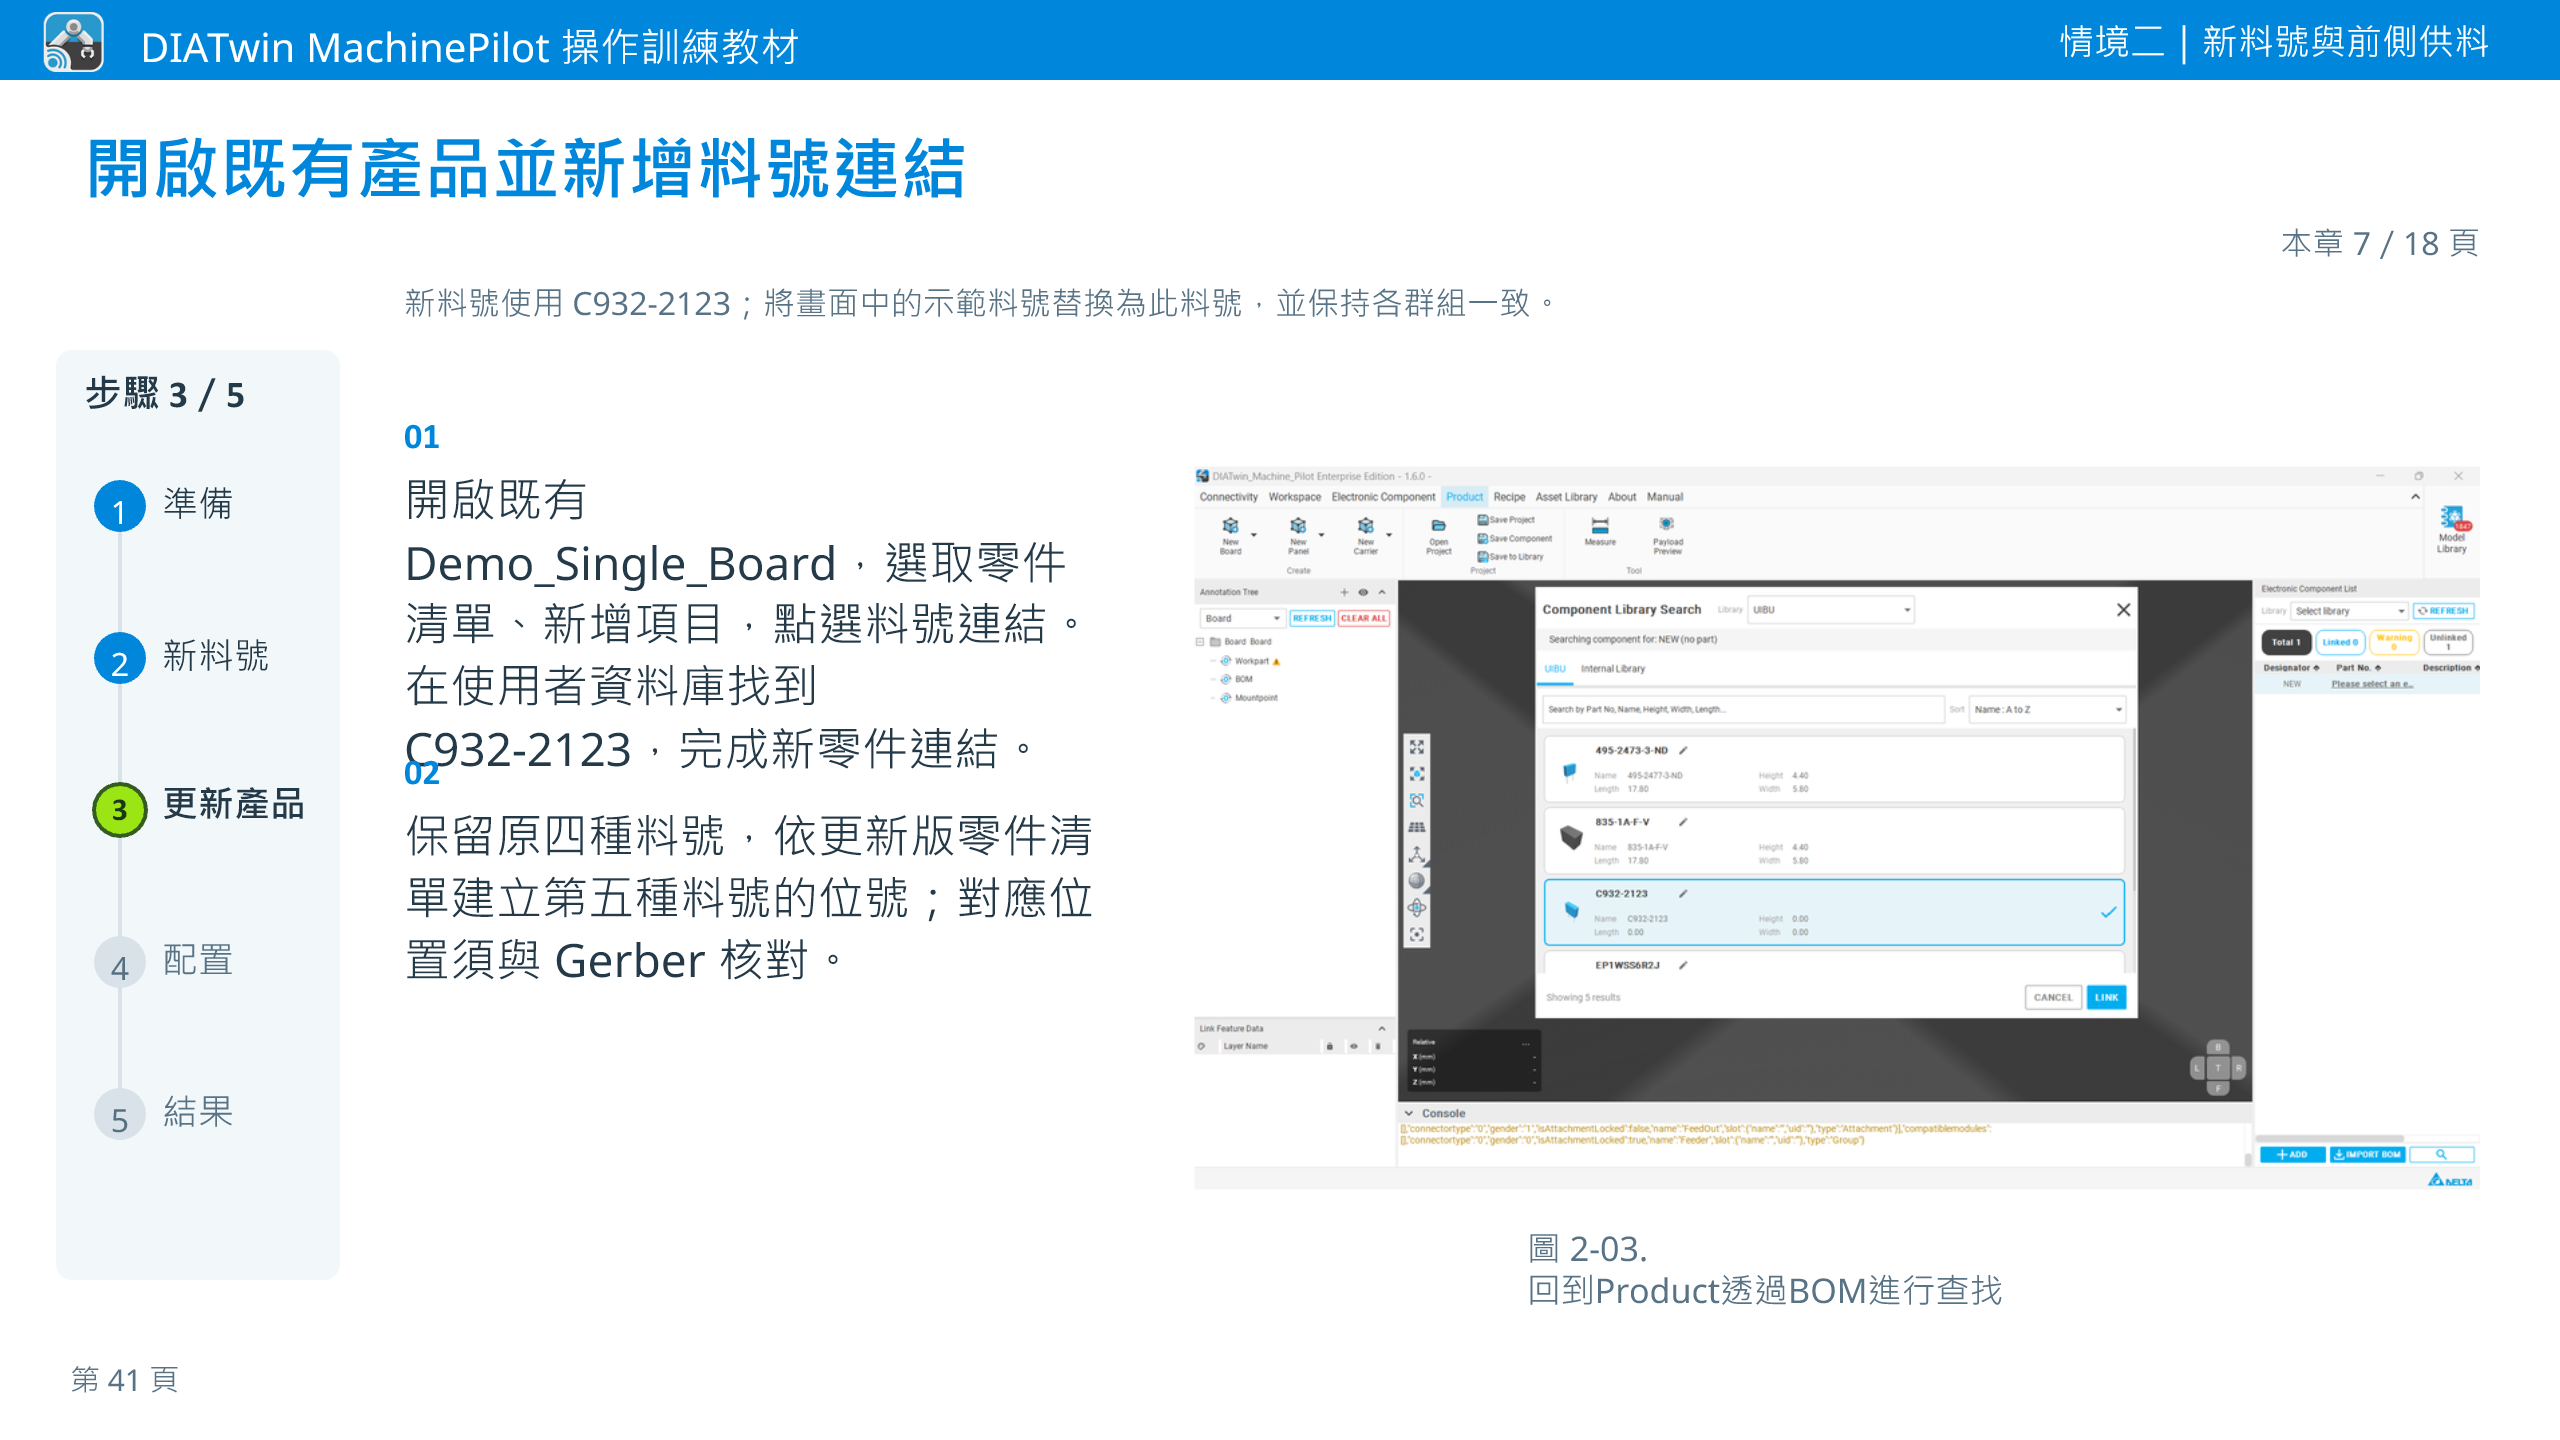
Task: Select the T face on view cube
Action: click(2217, 1069)
